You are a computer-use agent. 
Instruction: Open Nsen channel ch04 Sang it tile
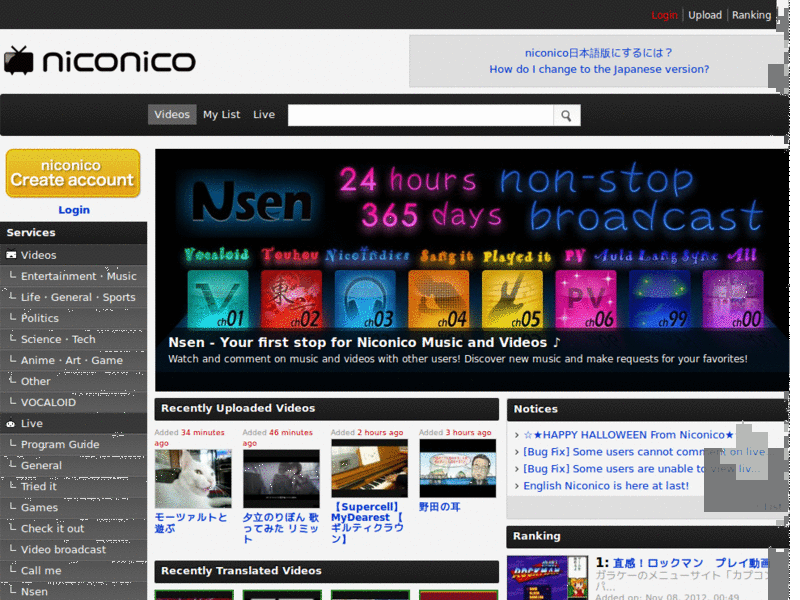438,299
